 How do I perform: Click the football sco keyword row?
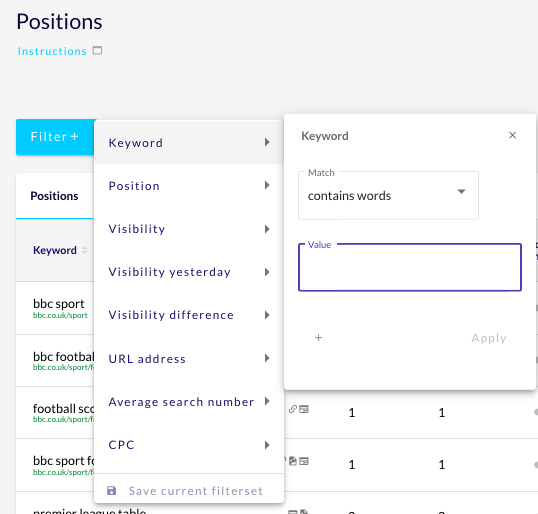(x=64, y=409)
